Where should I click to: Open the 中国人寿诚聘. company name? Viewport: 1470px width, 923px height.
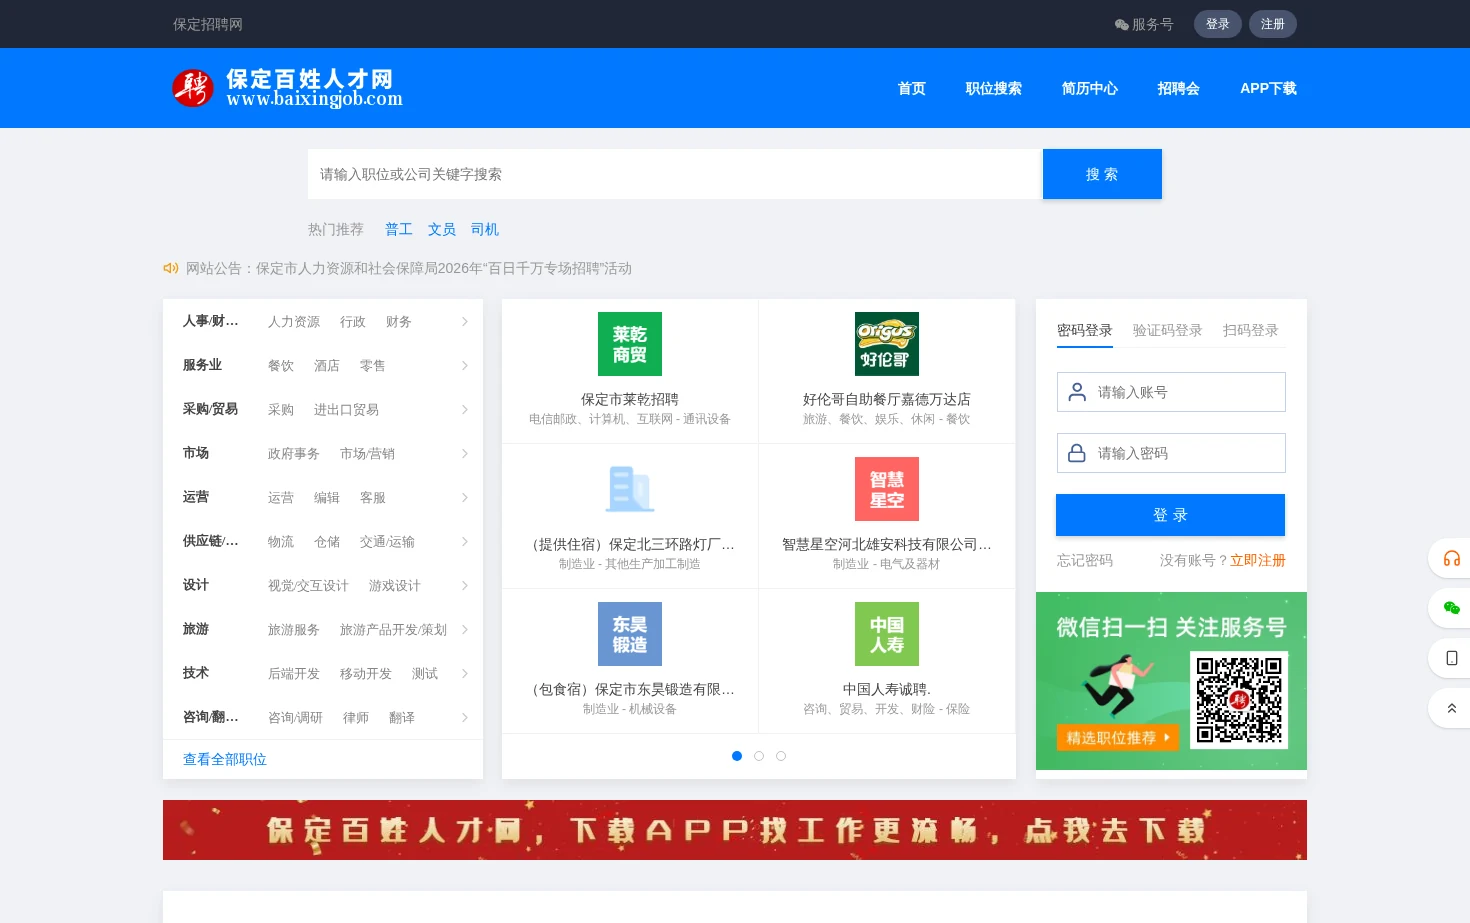(887, 689)
